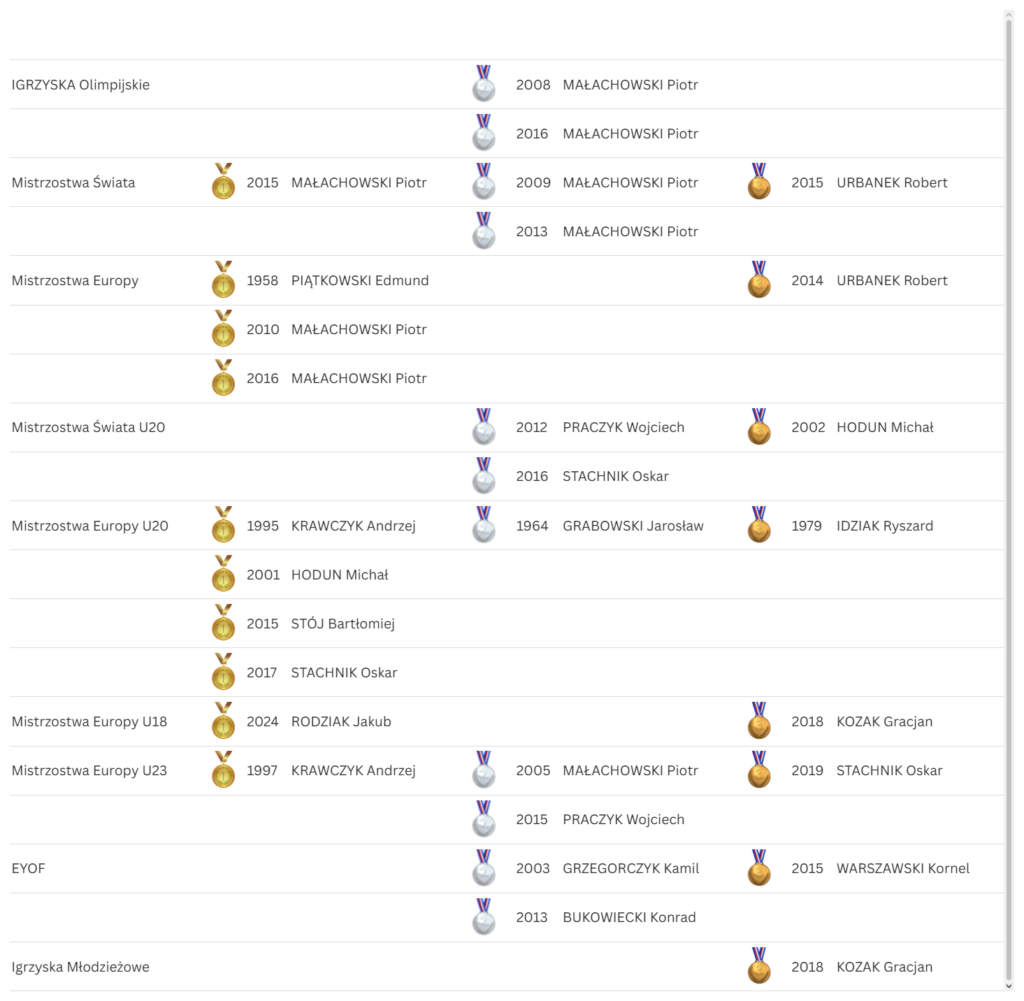
Task: Click silver medal icon beside 2012 PRACZYK Wojciech
Action: coord(484,427)
